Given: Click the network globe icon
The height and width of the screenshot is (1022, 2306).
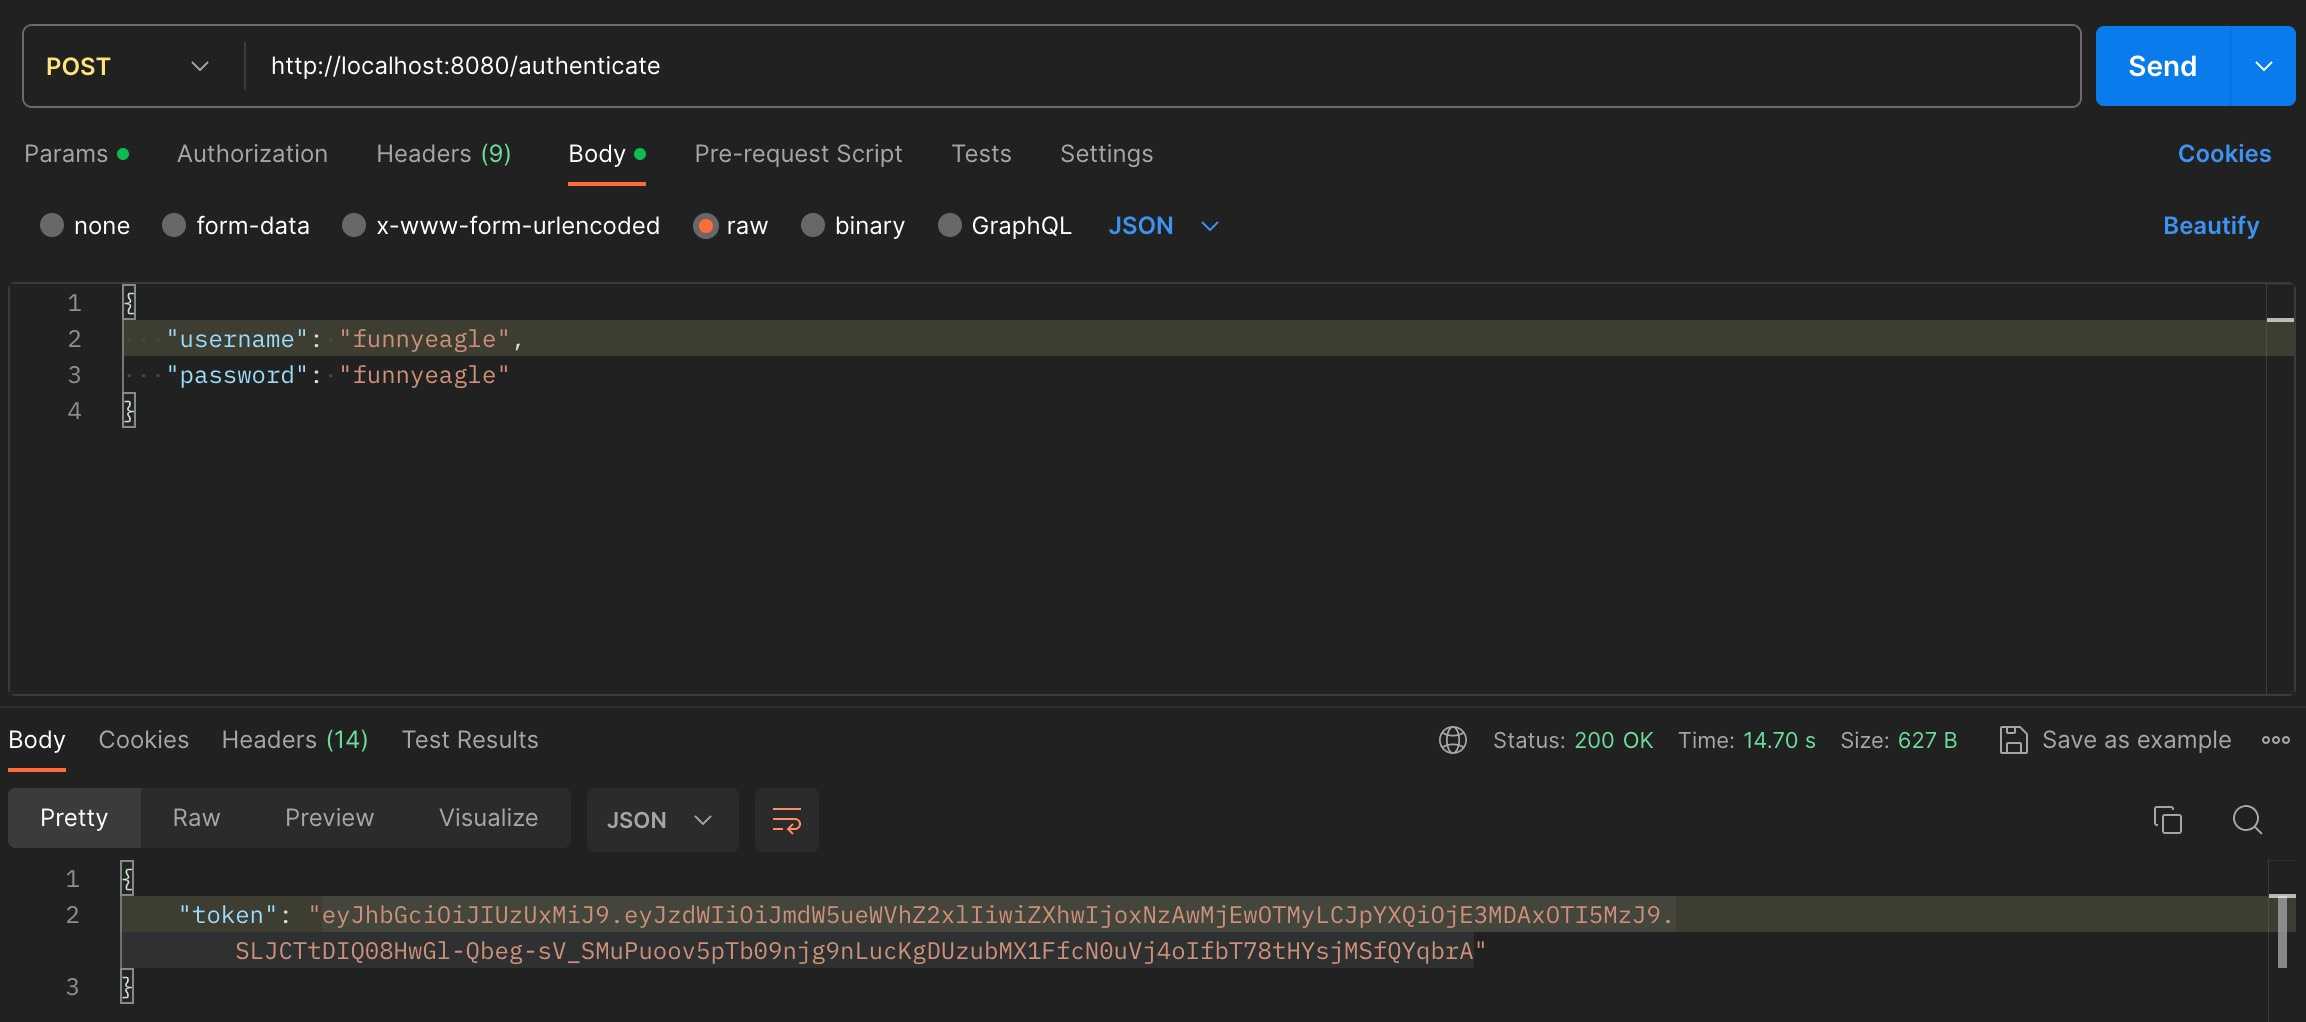Looking at the screenshot, I should click(x=1452, y=740).
